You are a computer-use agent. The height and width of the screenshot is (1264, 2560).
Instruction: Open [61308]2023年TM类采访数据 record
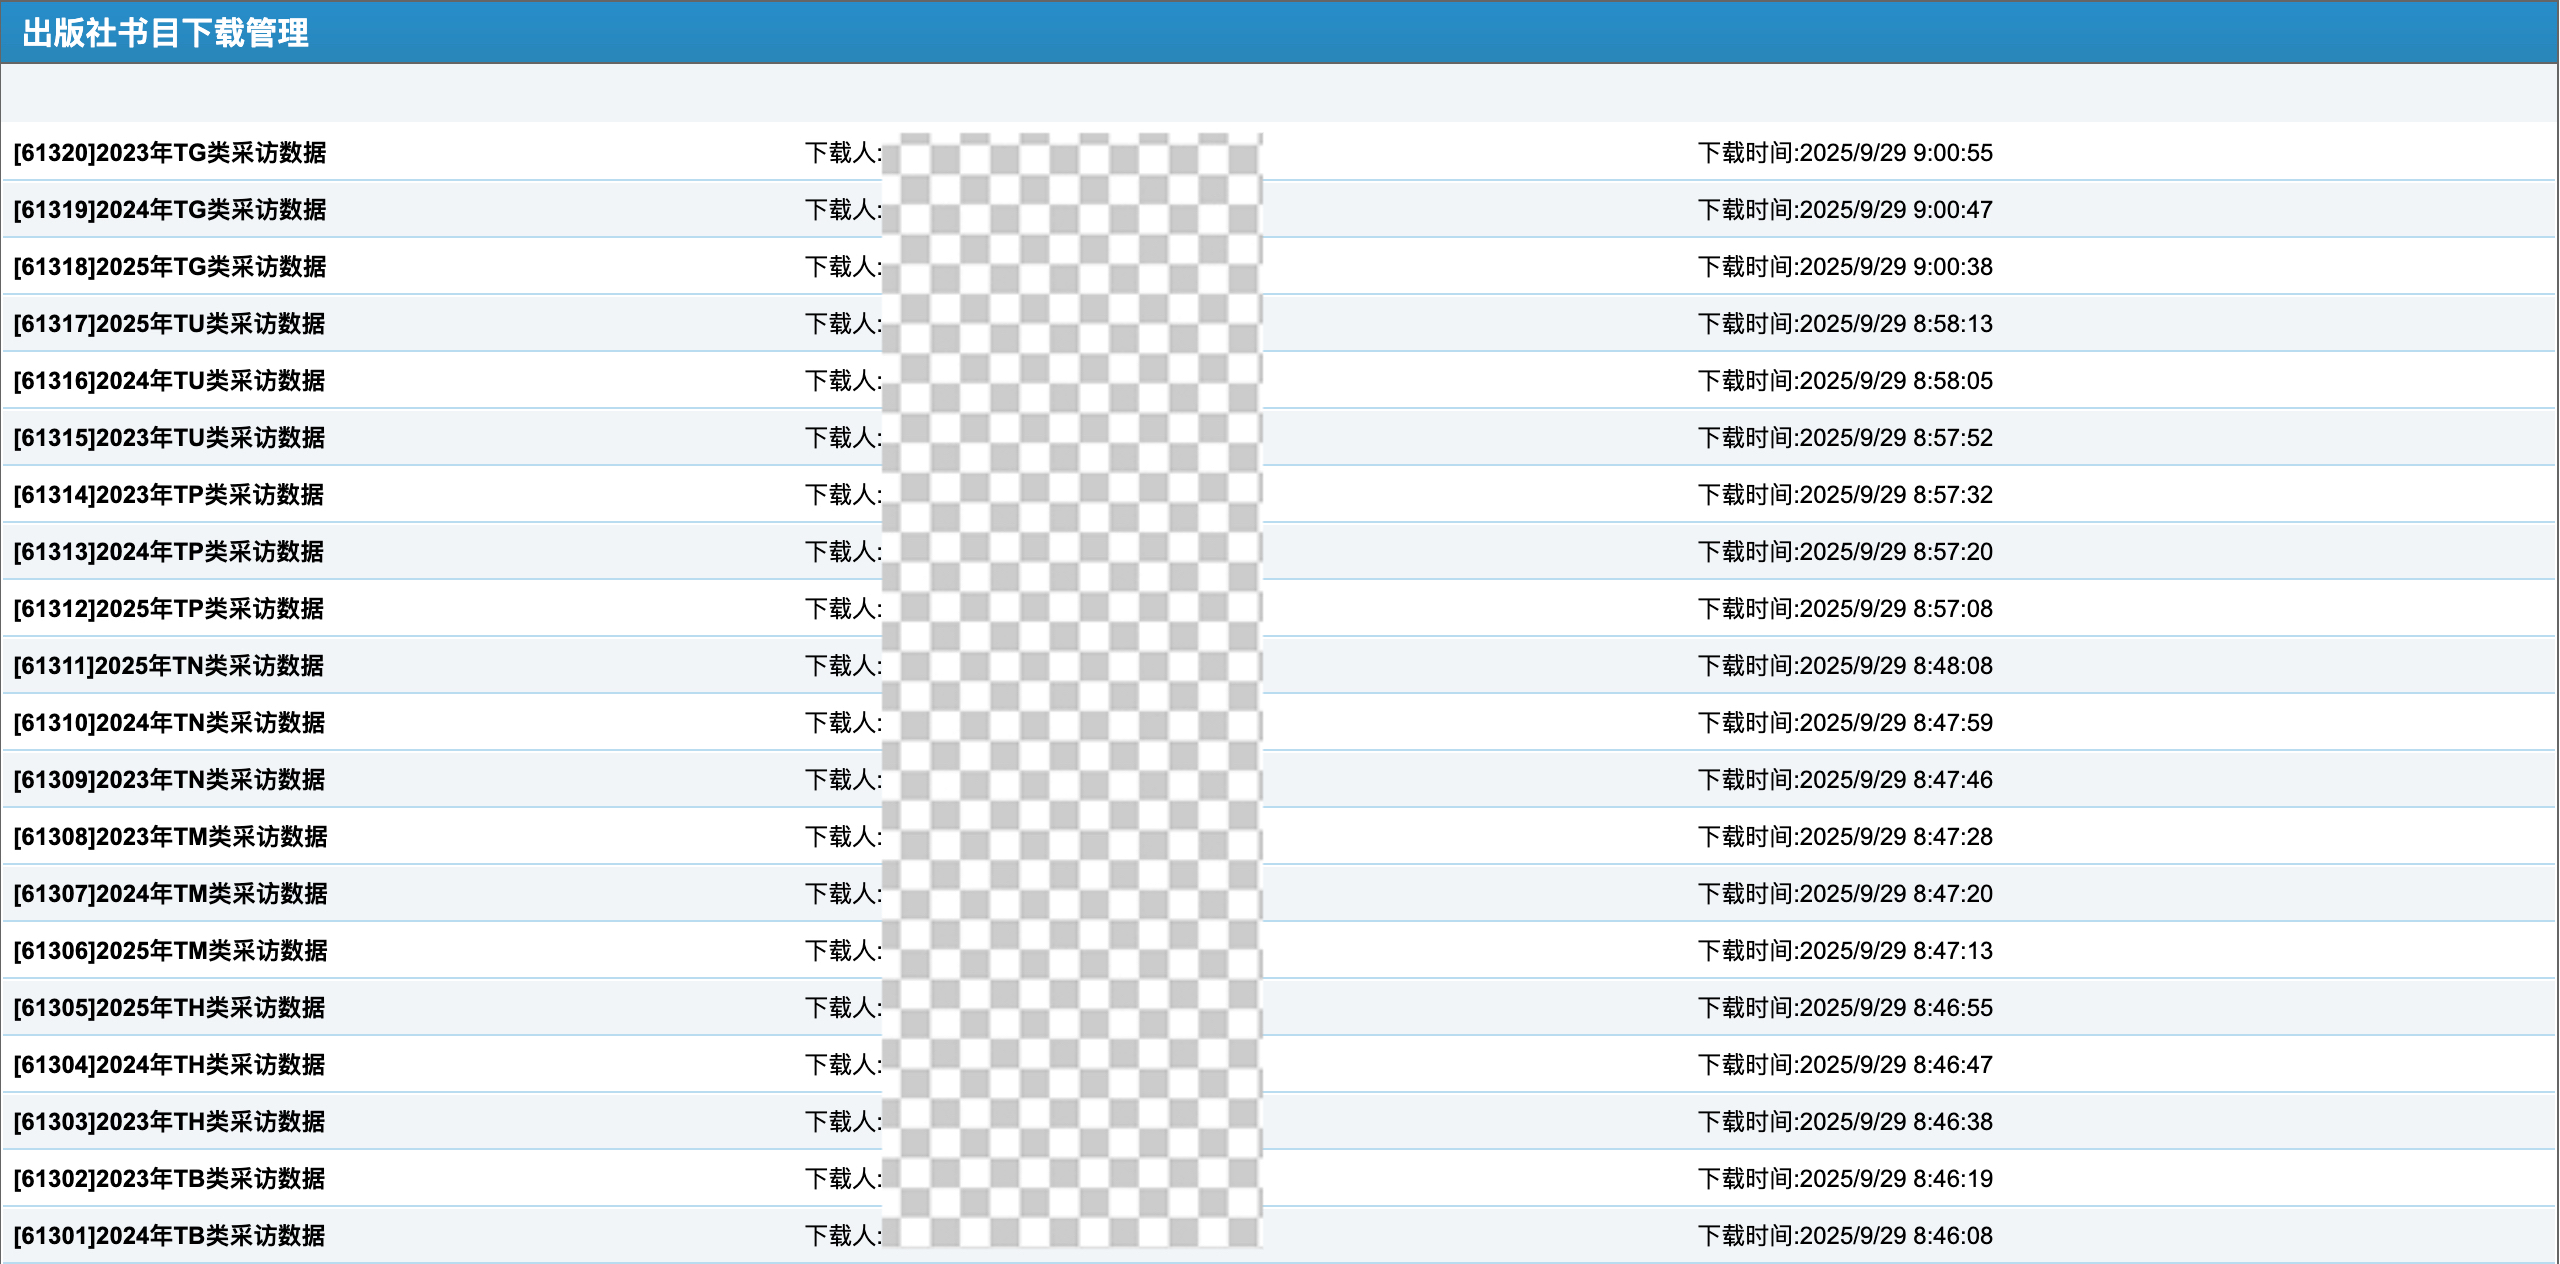(170, 837)
